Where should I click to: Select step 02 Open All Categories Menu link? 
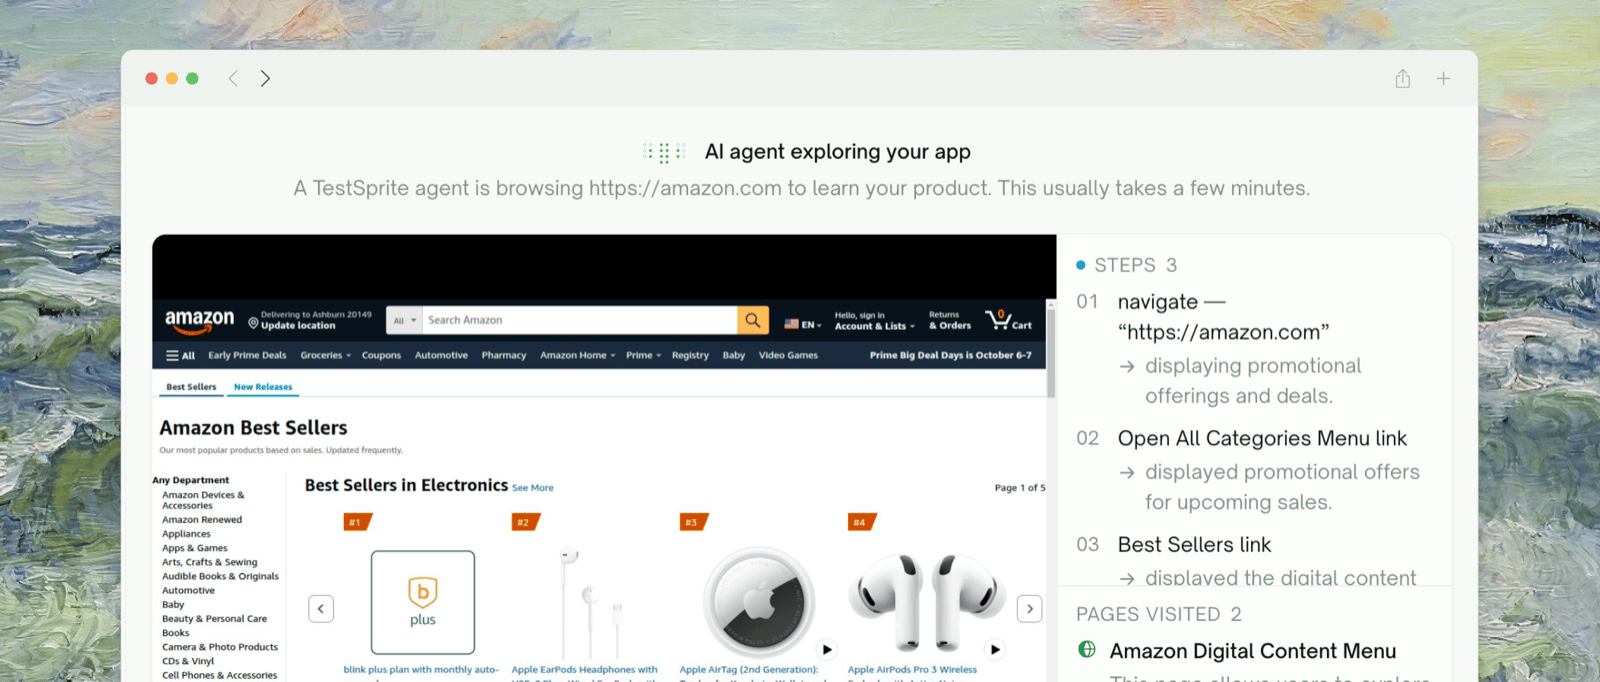(1250, 469)
